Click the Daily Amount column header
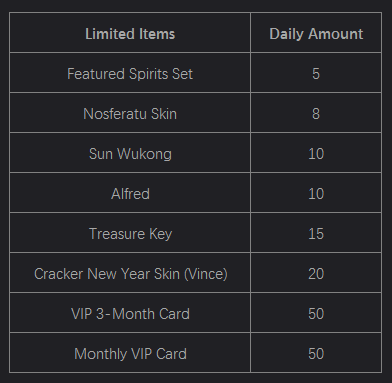Viewport: 392px width, 383px height. click(316, 33)
